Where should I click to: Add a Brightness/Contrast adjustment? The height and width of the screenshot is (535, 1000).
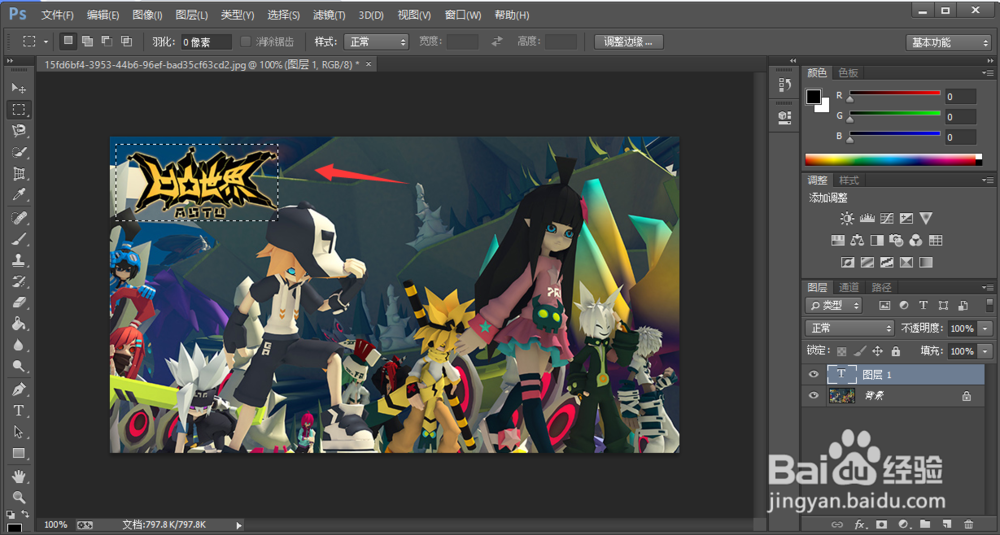[847, 219]
